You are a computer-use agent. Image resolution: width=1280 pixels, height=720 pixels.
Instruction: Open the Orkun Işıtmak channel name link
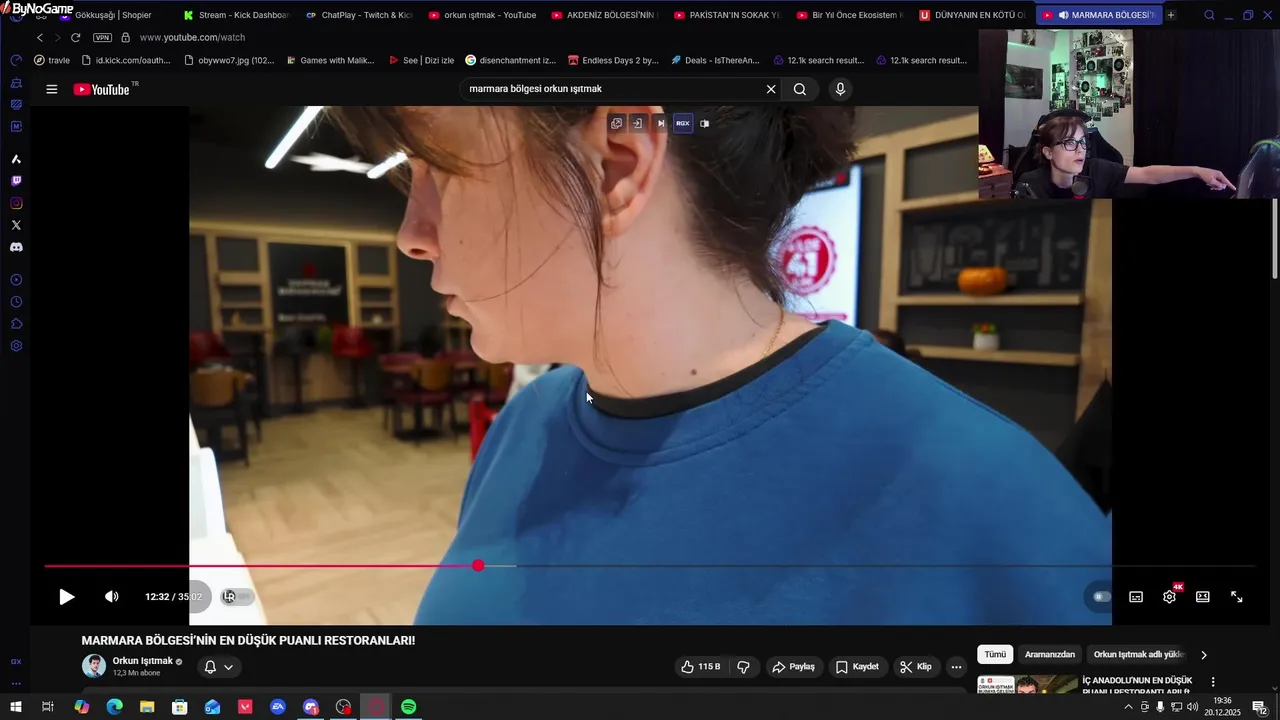pyautogui.click(x=142, y=661)
